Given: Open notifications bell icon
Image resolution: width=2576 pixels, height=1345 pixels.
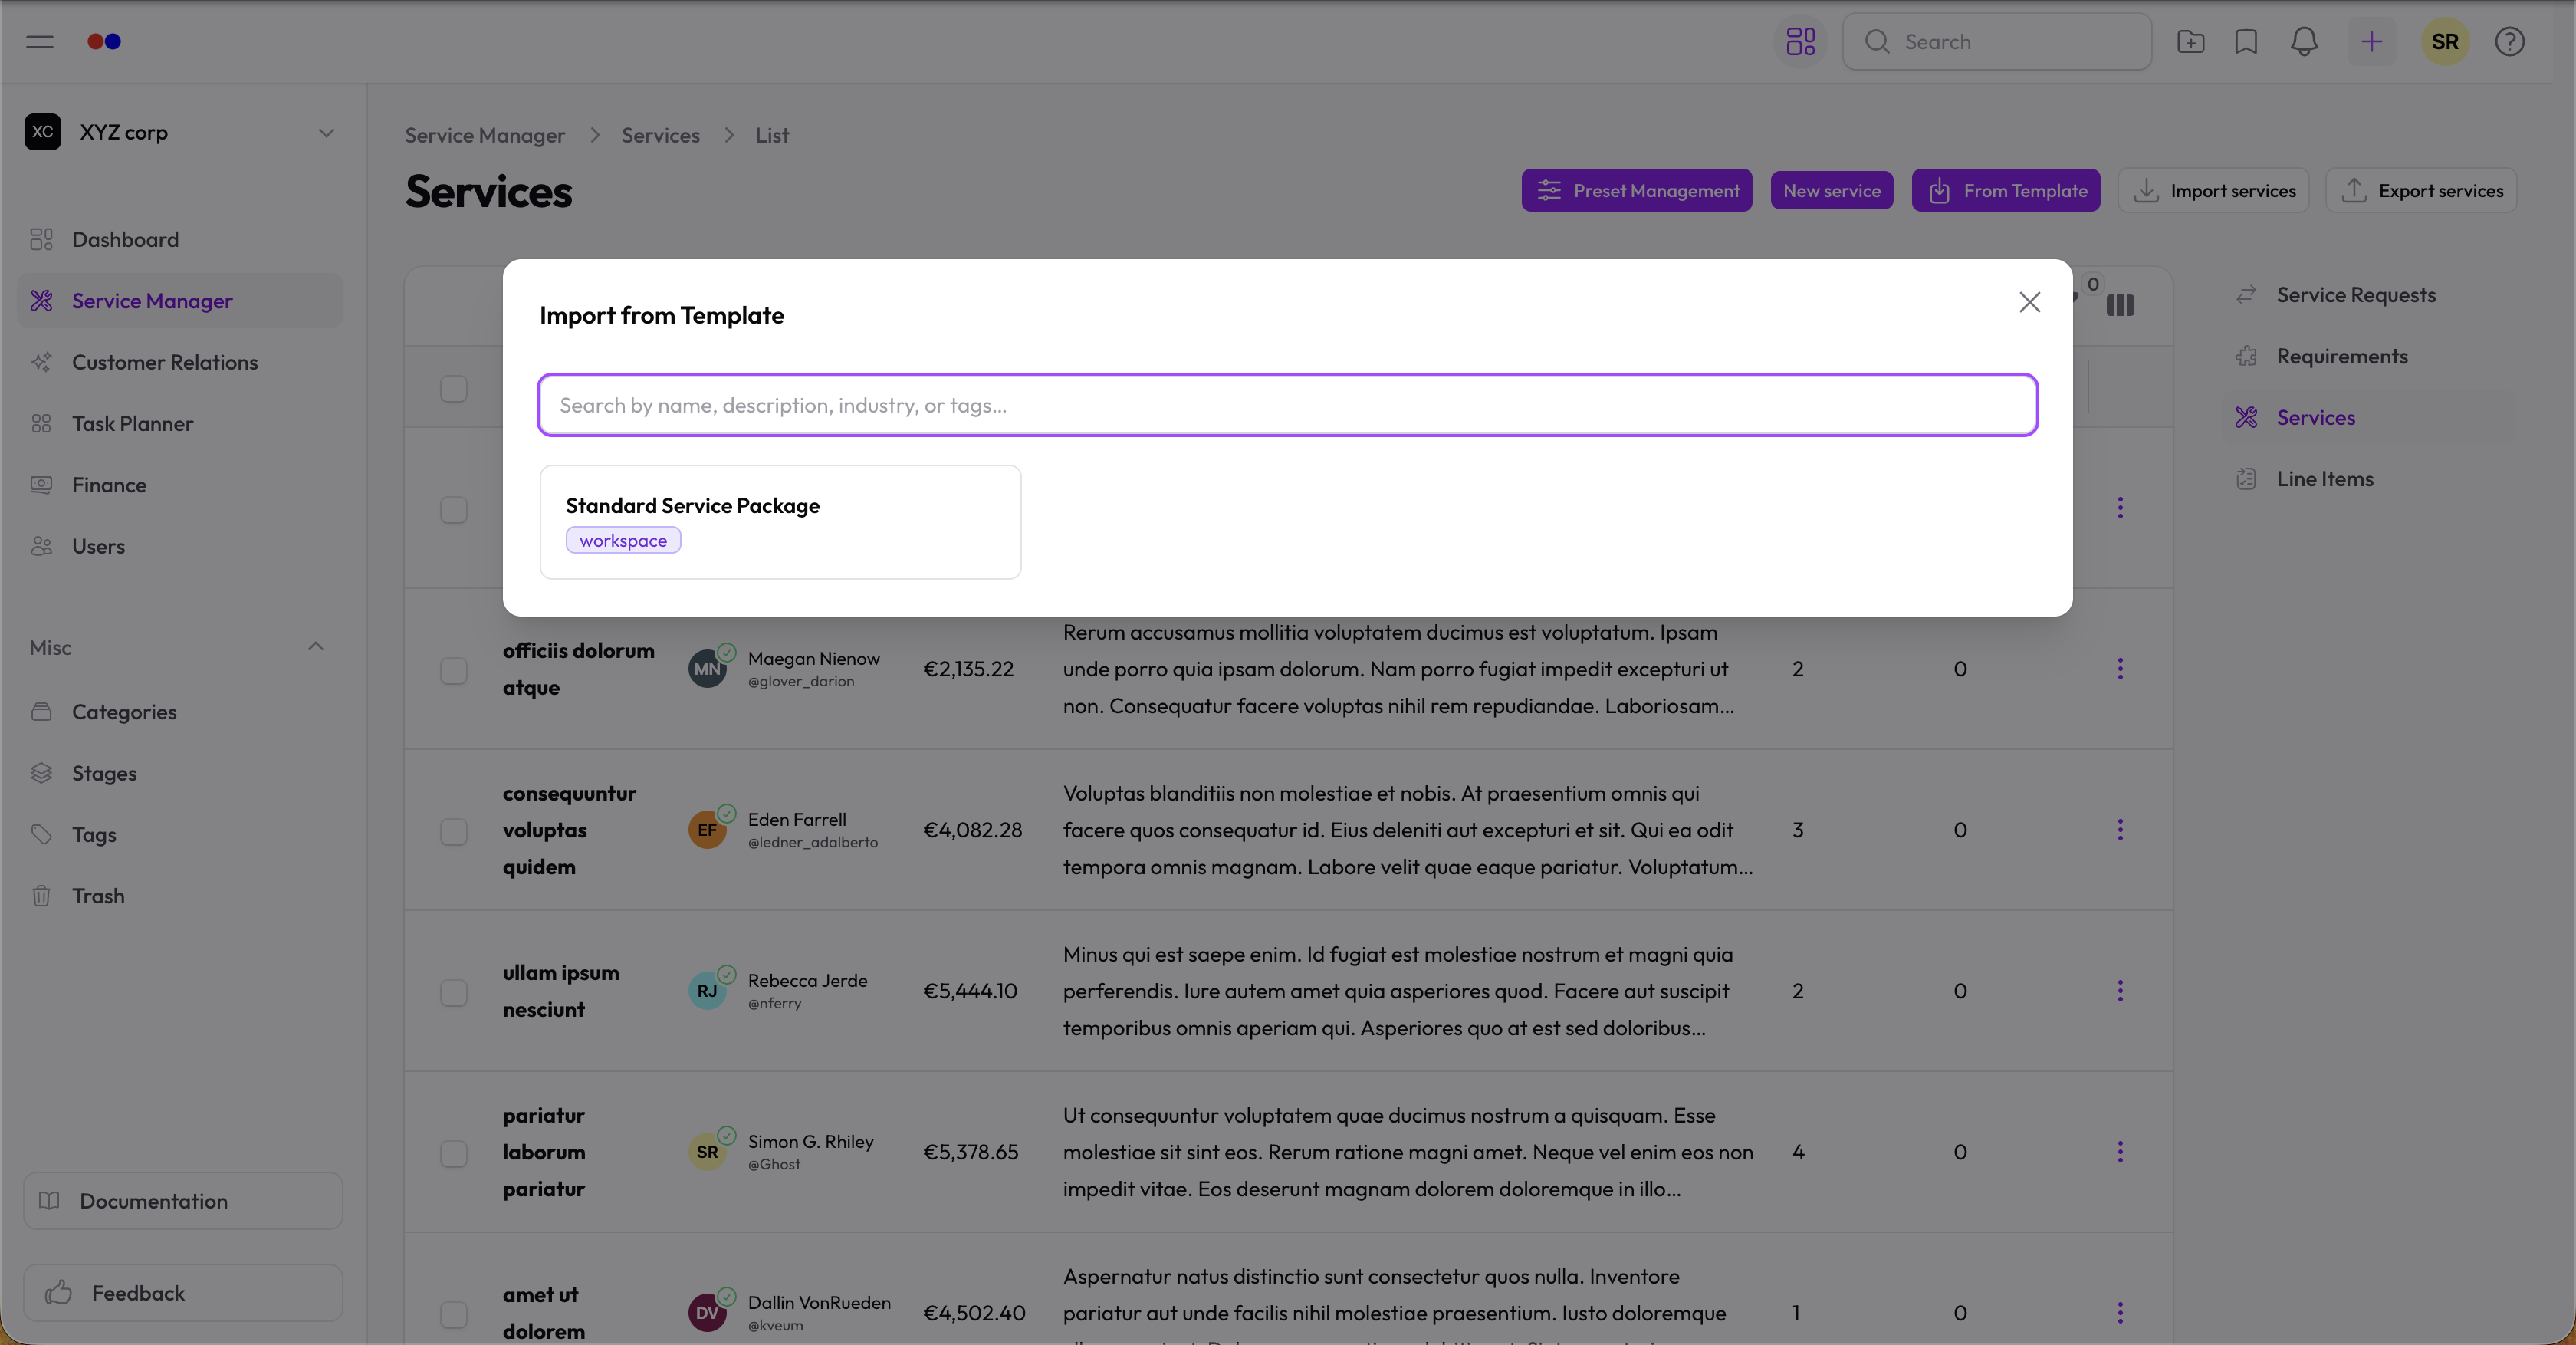Looking at the screenshot, I should pos(2304,42).
